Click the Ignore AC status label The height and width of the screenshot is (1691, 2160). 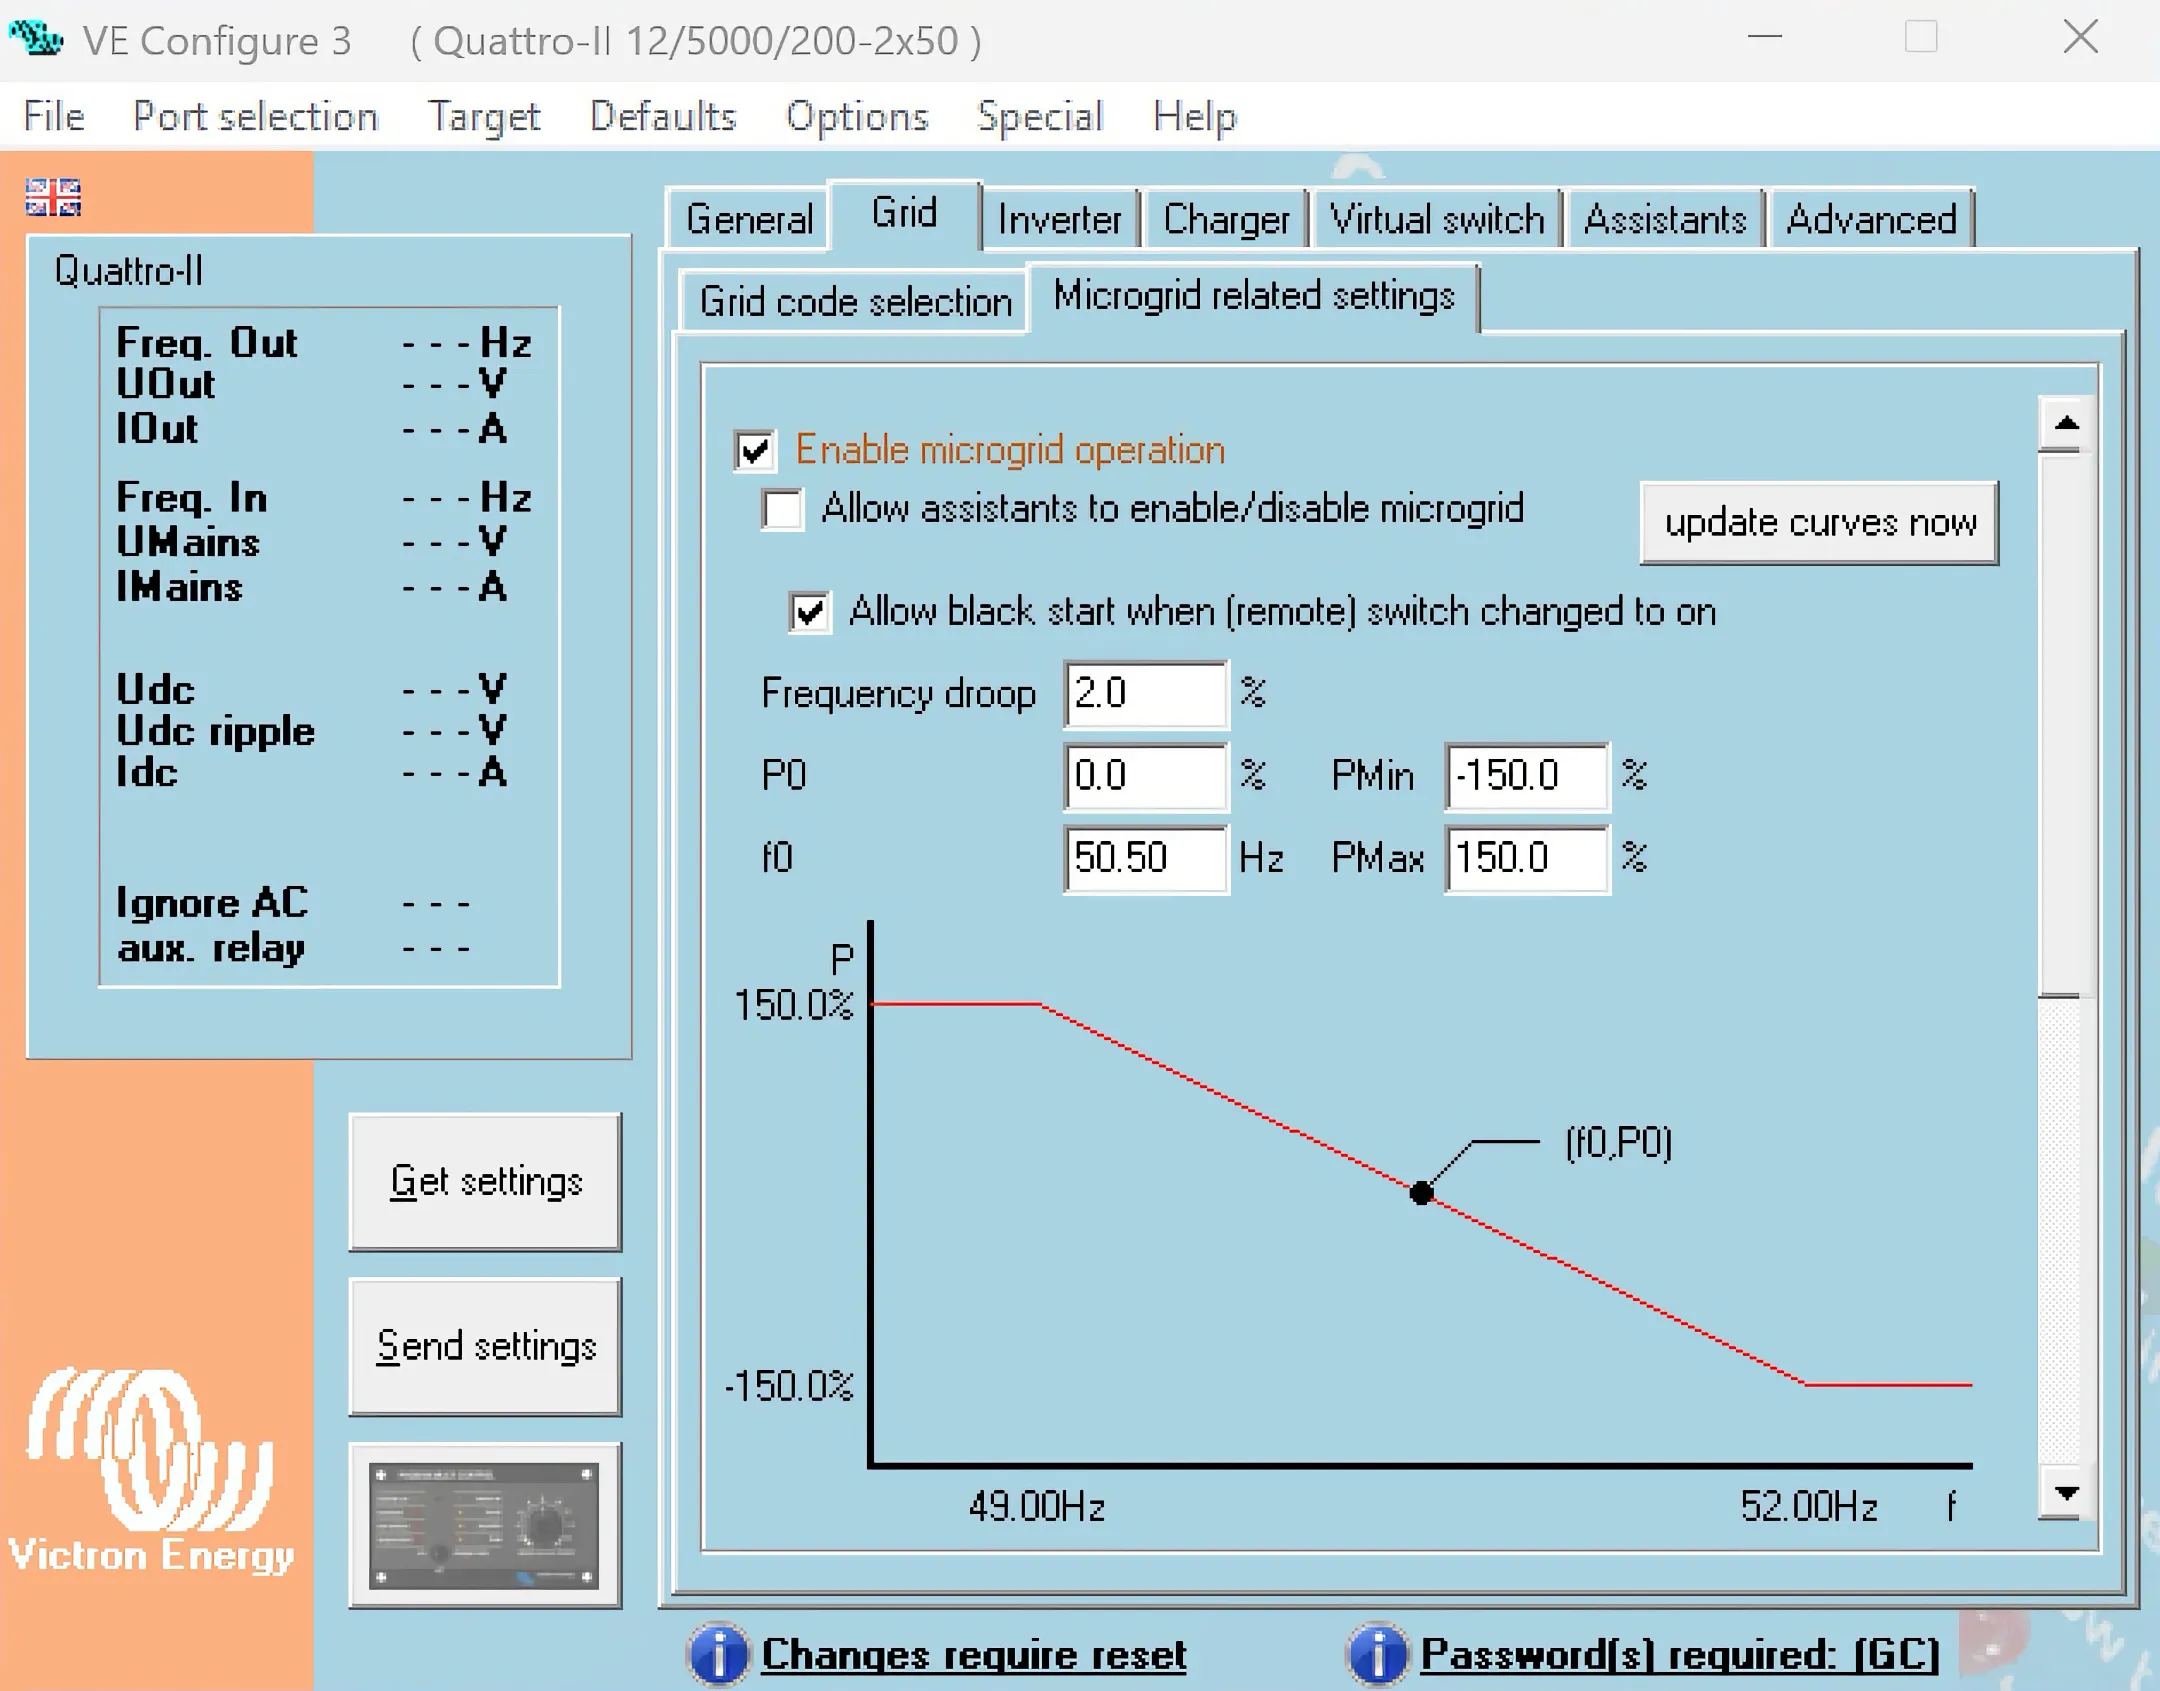point(213,903)
